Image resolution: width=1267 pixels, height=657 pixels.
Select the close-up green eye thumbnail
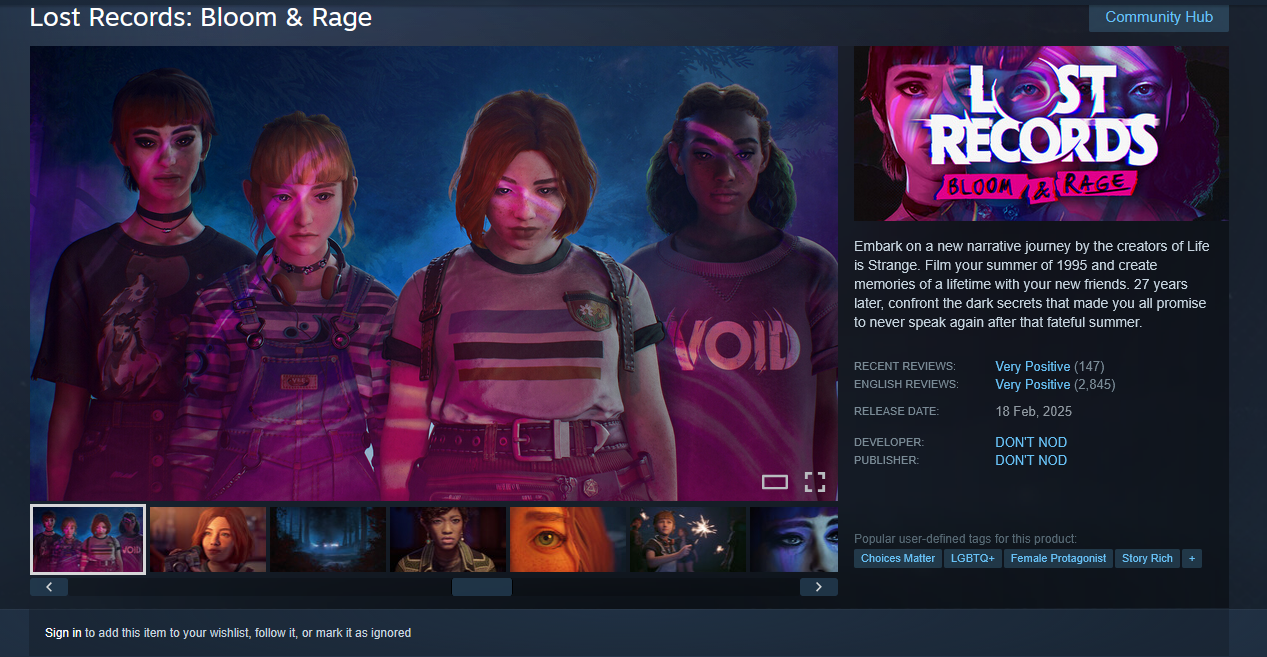tap(568, 539)
